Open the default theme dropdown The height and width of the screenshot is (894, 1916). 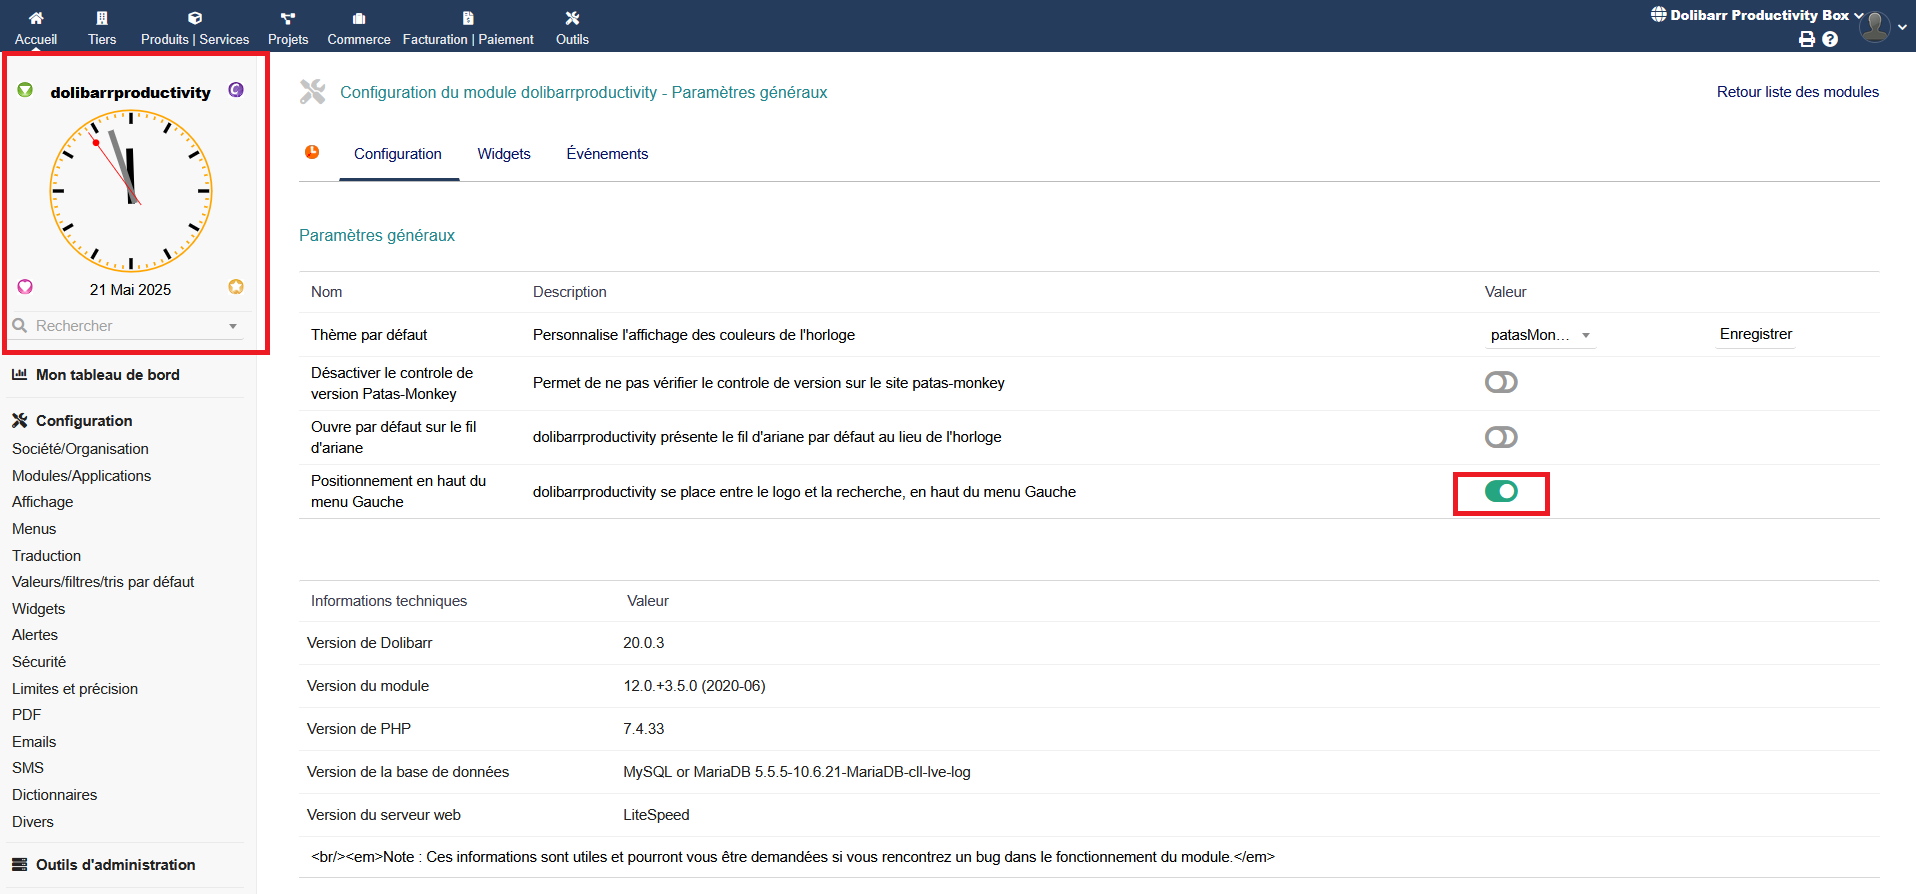1540,335
